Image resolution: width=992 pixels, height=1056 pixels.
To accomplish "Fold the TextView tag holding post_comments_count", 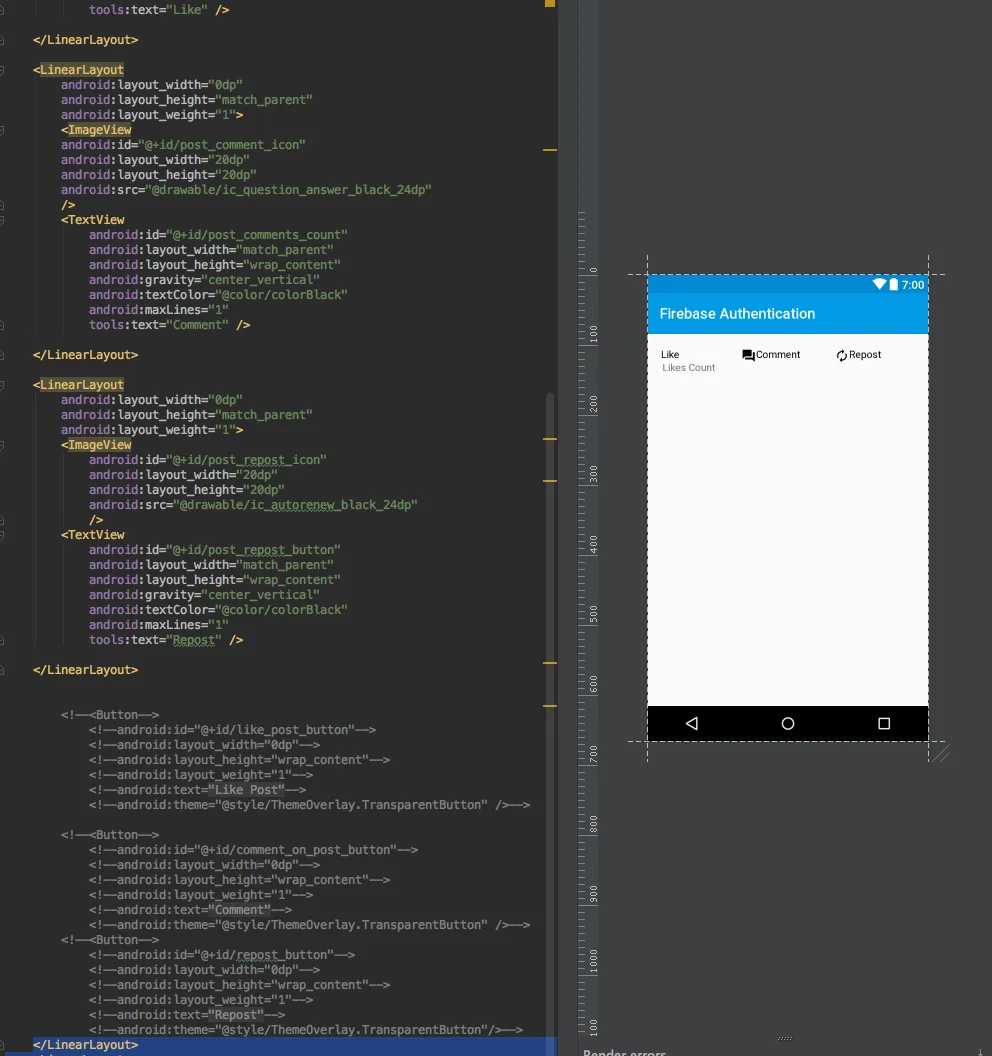I will pyautogui.click(x=2, y=220).
